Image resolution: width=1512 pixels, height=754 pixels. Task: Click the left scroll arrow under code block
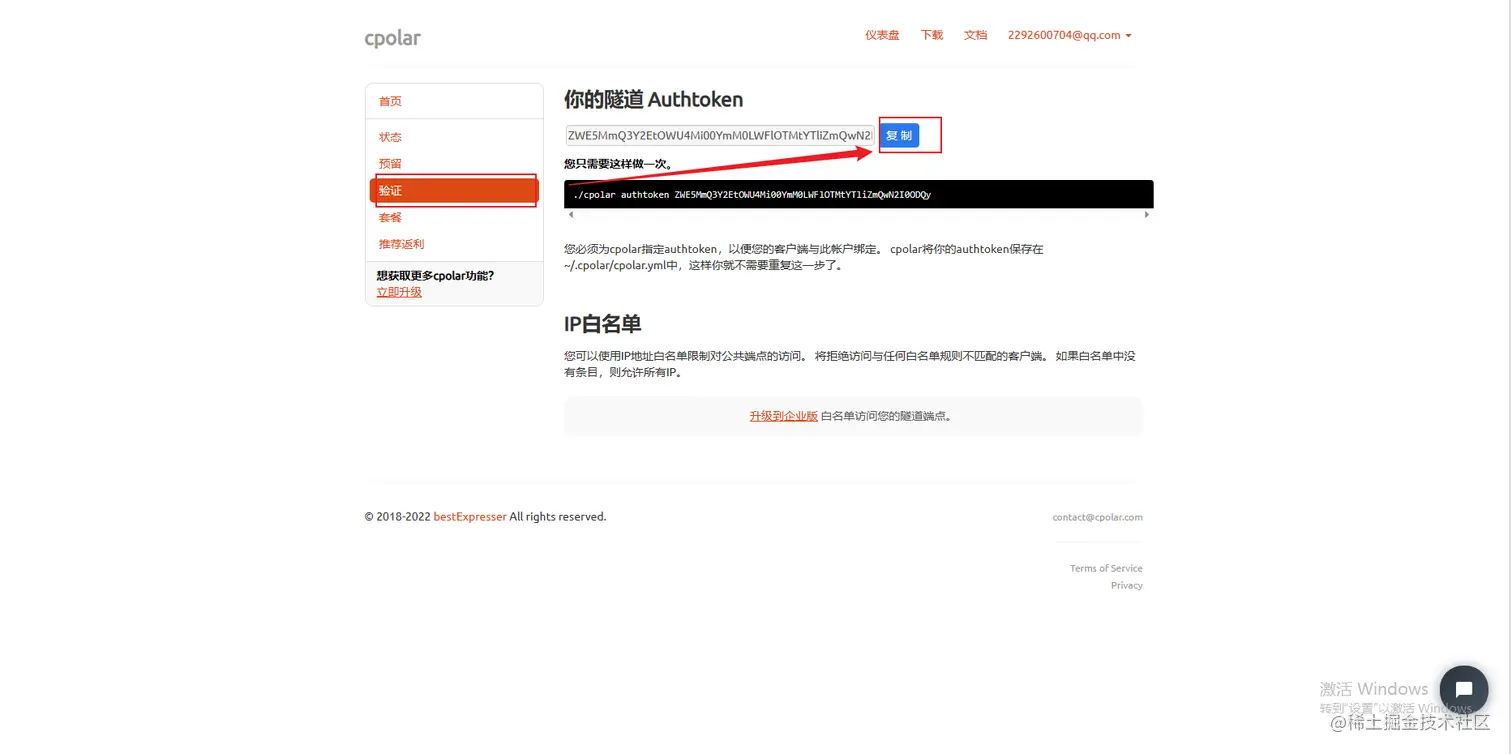click(x=571, y=215)
